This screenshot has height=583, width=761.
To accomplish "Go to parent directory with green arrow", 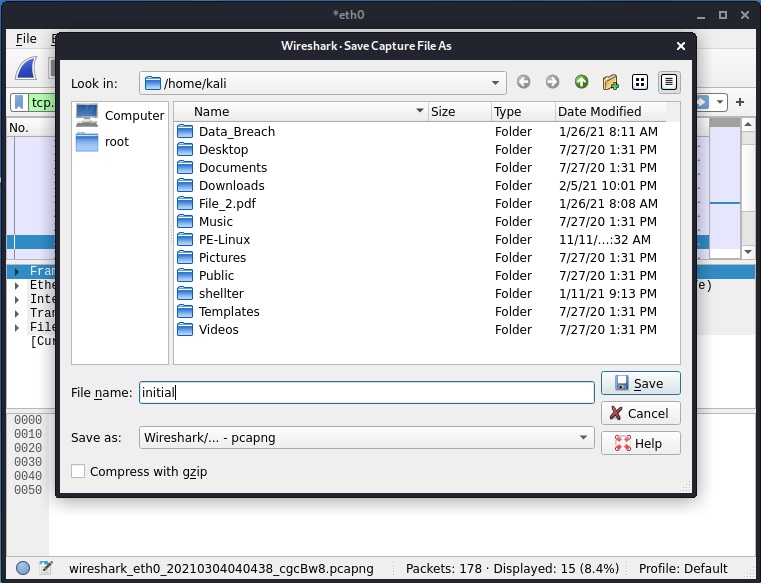I will pos(581,82).
